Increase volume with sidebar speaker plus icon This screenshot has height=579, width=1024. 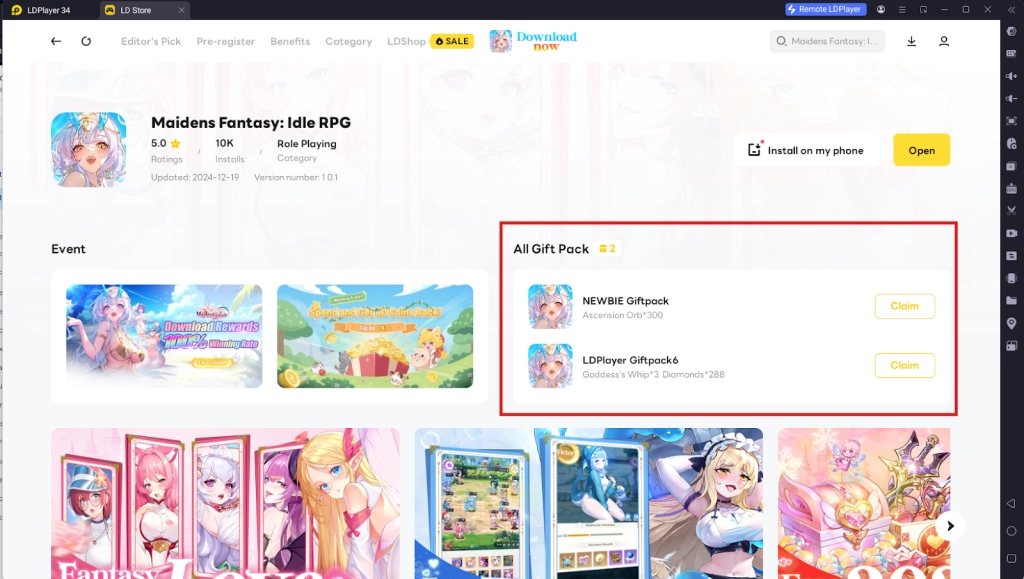tap(1012, 76)
